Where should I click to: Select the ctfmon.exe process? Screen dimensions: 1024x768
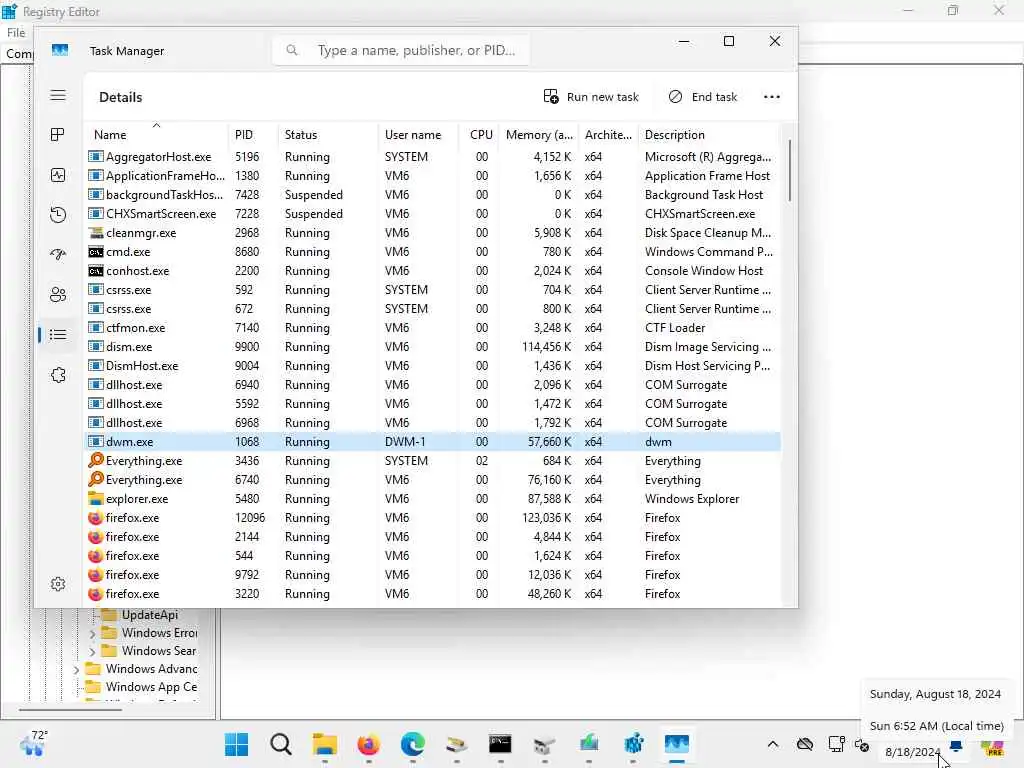tap(434, 328)
